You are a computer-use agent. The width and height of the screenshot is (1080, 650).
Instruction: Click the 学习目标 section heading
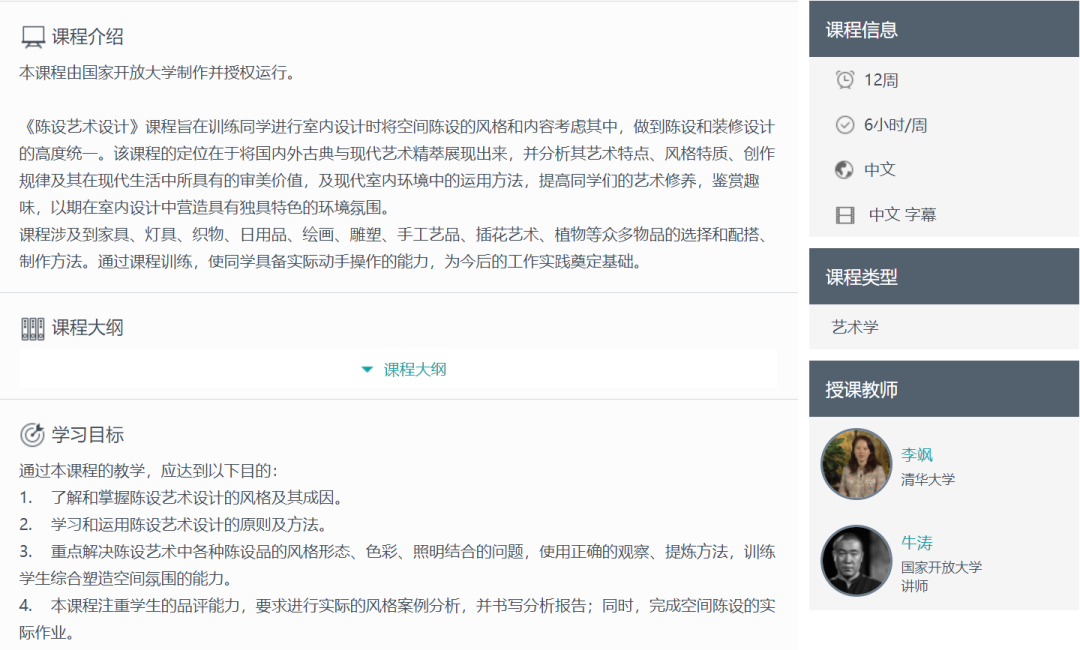(88, 435)
